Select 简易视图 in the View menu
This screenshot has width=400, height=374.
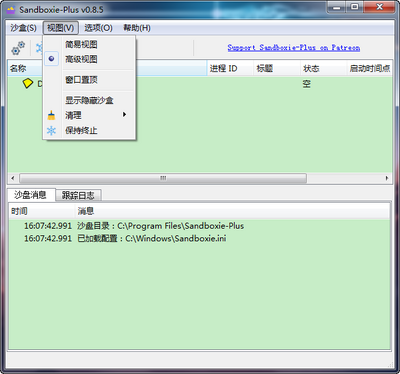(89, 44)
